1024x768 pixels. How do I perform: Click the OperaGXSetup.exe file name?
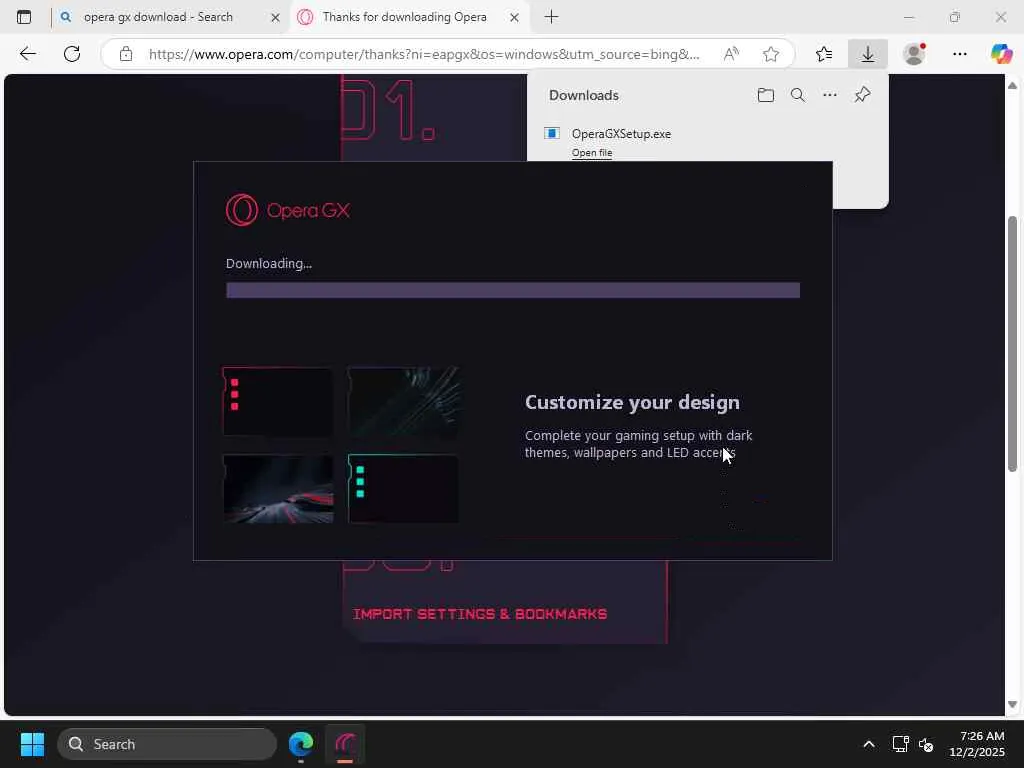coord(621,134)
